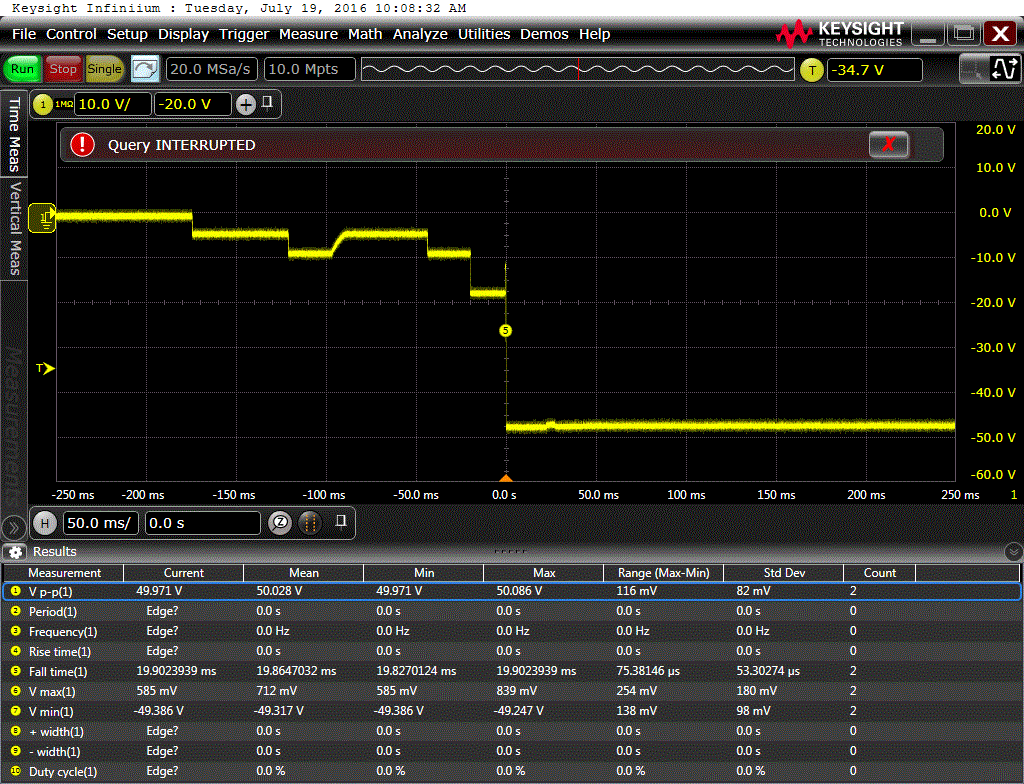
Task: Select the Period(1) measurement row
Action: point(511,612)
